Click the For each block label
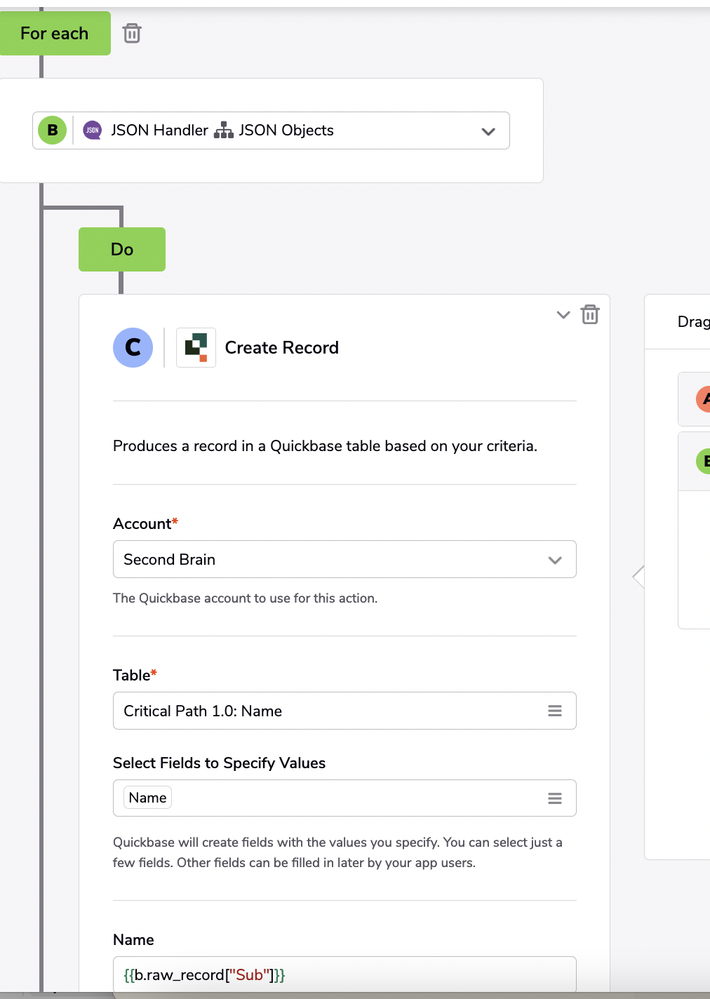The height and width of the screenshot is (999, 710). [x=55, y=33]
